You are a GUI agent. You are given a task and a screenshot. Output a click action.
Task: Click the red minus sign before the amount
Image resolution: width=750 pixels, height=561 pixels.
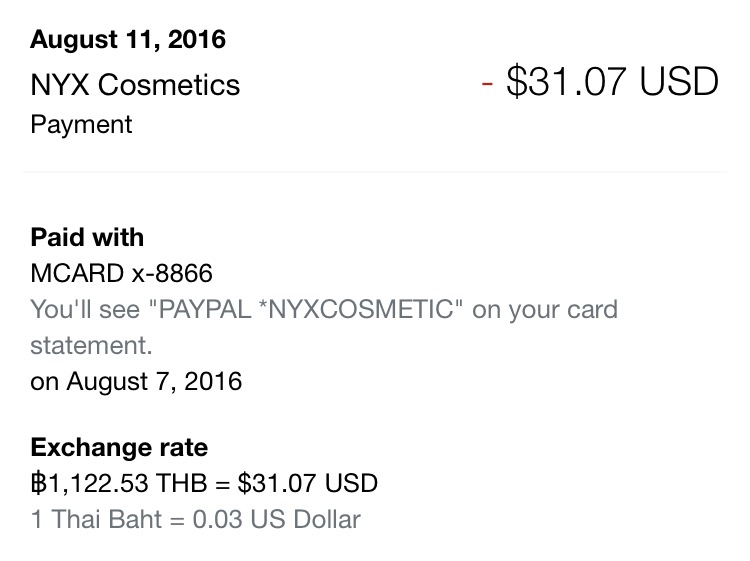pyautogui.click(x=487, y=82)
